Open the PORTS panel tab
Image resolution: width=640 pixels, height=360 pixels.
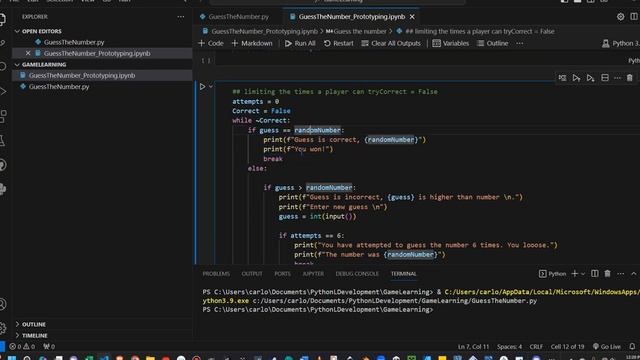282,274
